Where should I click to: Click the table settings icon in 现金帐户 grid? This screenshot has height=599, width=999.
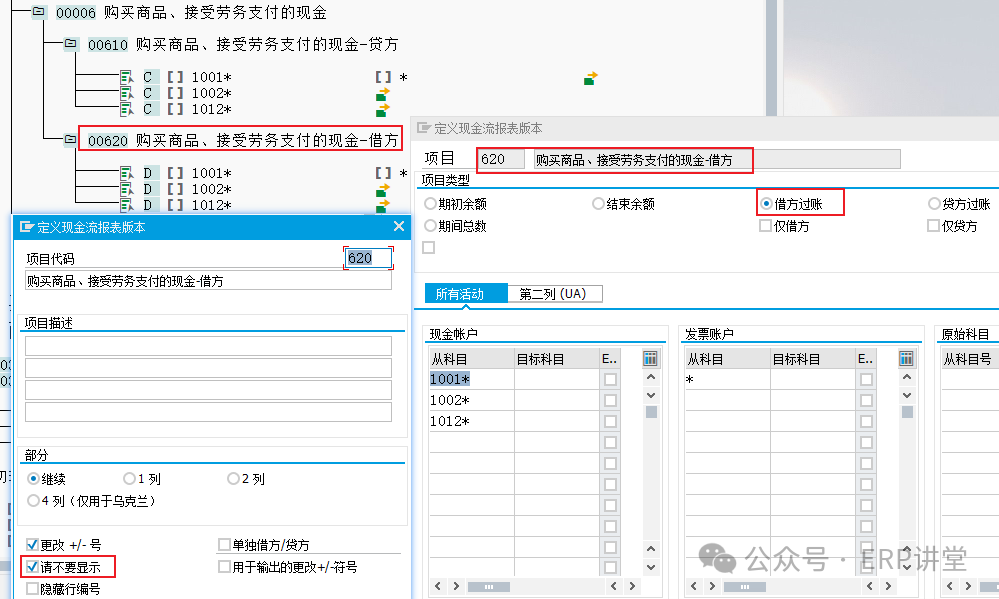(650, 358)
